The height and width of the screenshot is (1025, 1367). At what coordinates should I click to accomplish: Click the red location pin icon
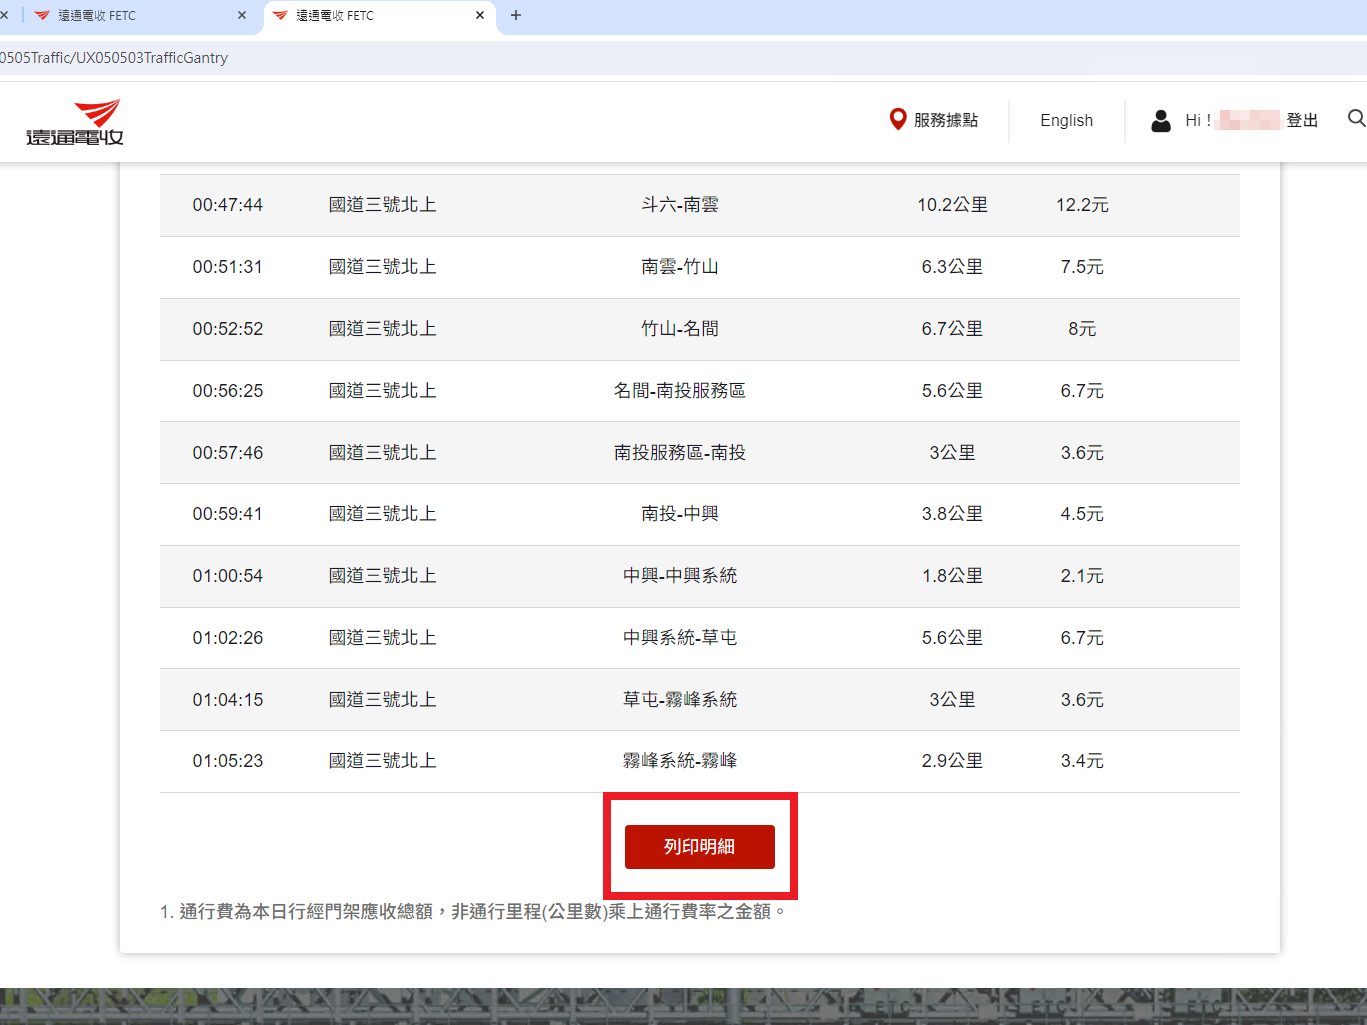pos(897,120)
